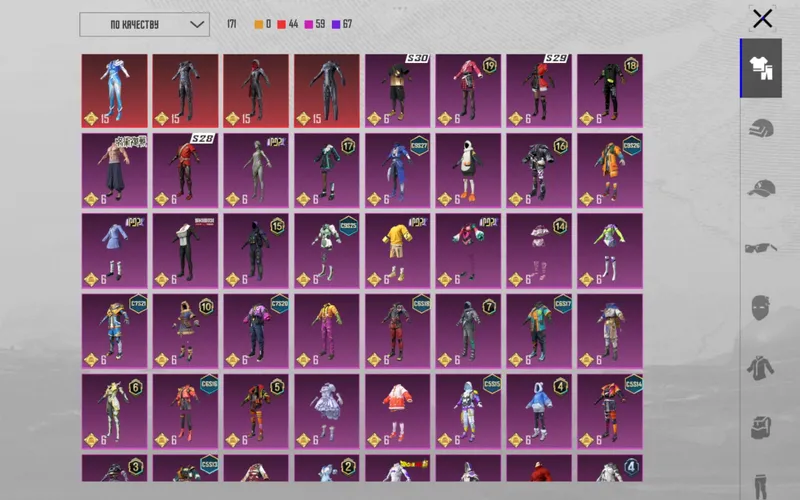Open the pants category icon
This screenshot has height=500, width=800.
(761, 486)
